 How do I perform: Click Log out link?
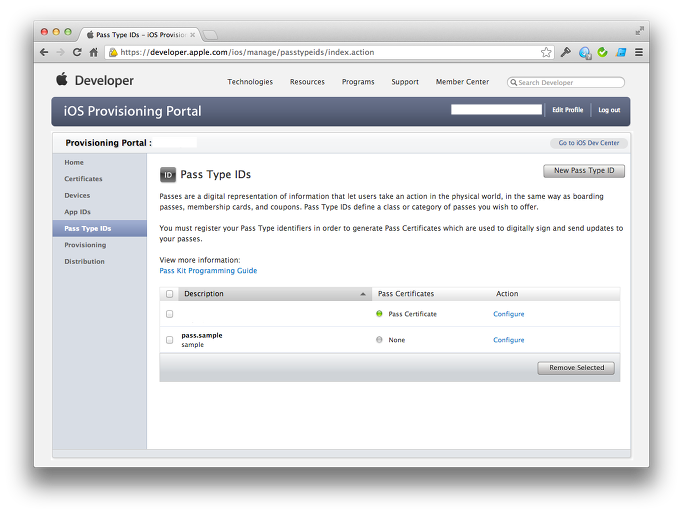click(x=609, y=110)
